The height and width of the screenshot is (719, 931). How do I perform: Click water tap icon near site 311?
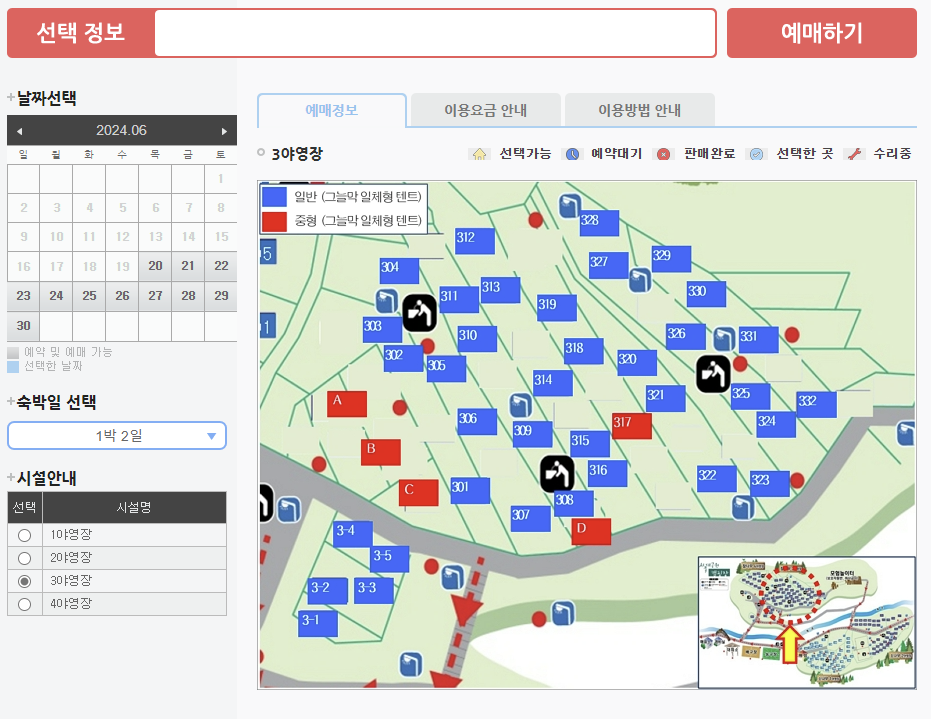[419, 312]
